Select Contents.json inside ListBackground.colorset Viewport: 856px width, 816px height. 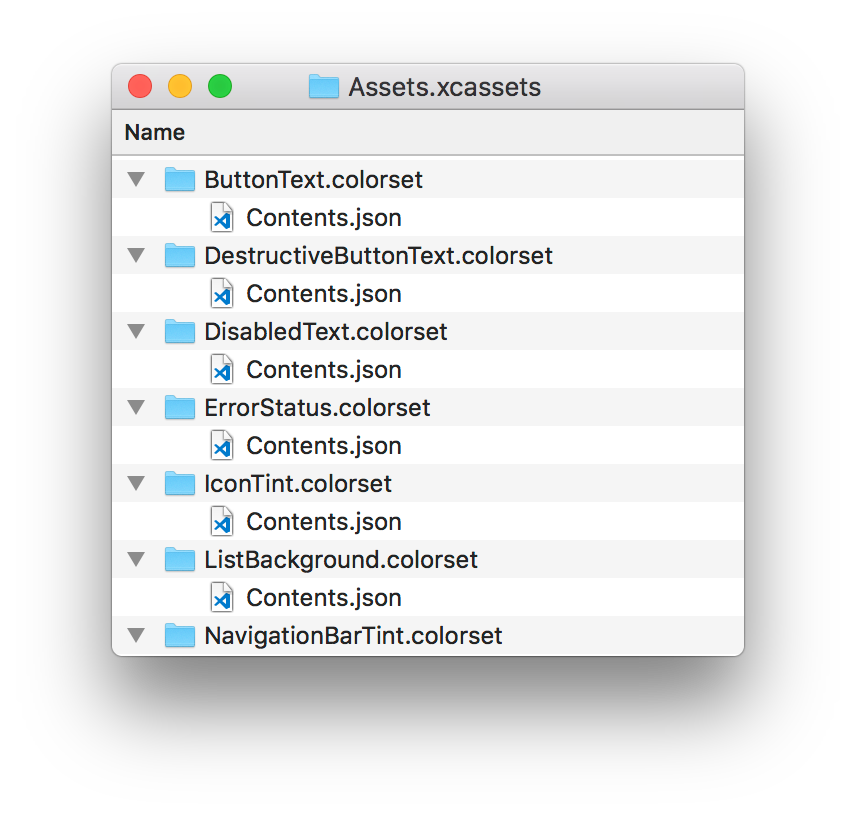point(323,598)
